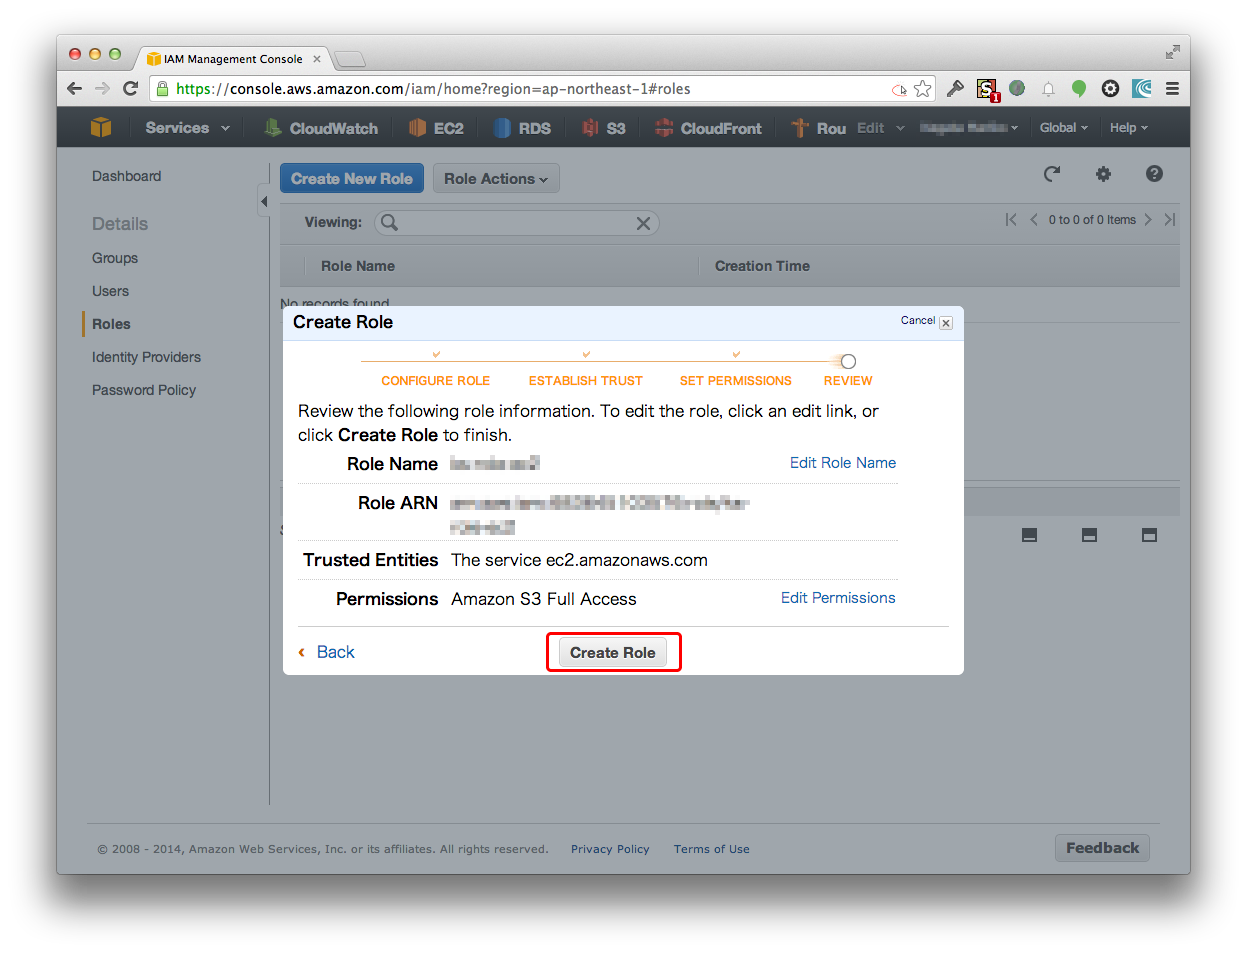Bookmark this page with the star icon
This screenshot has height=953, width=1247.
pyautogui.click(x=922, y=88)
